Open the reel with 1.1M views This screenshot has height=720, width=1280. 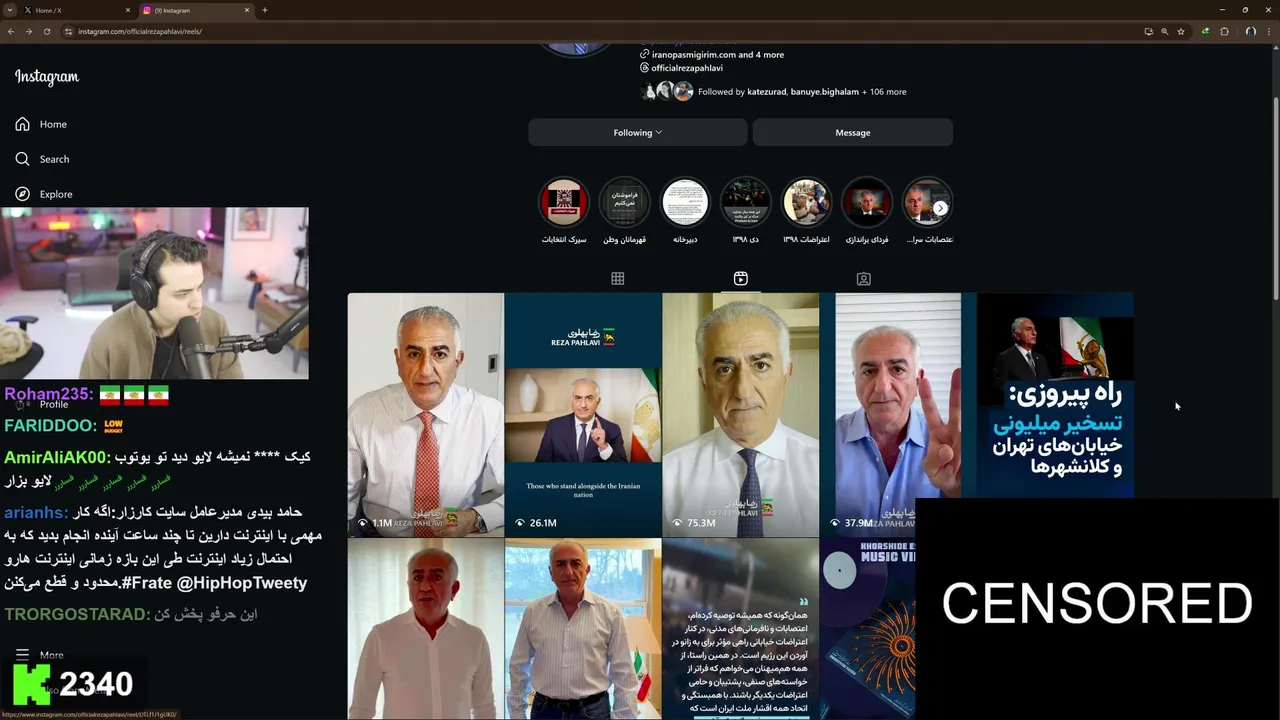point(425,415)
